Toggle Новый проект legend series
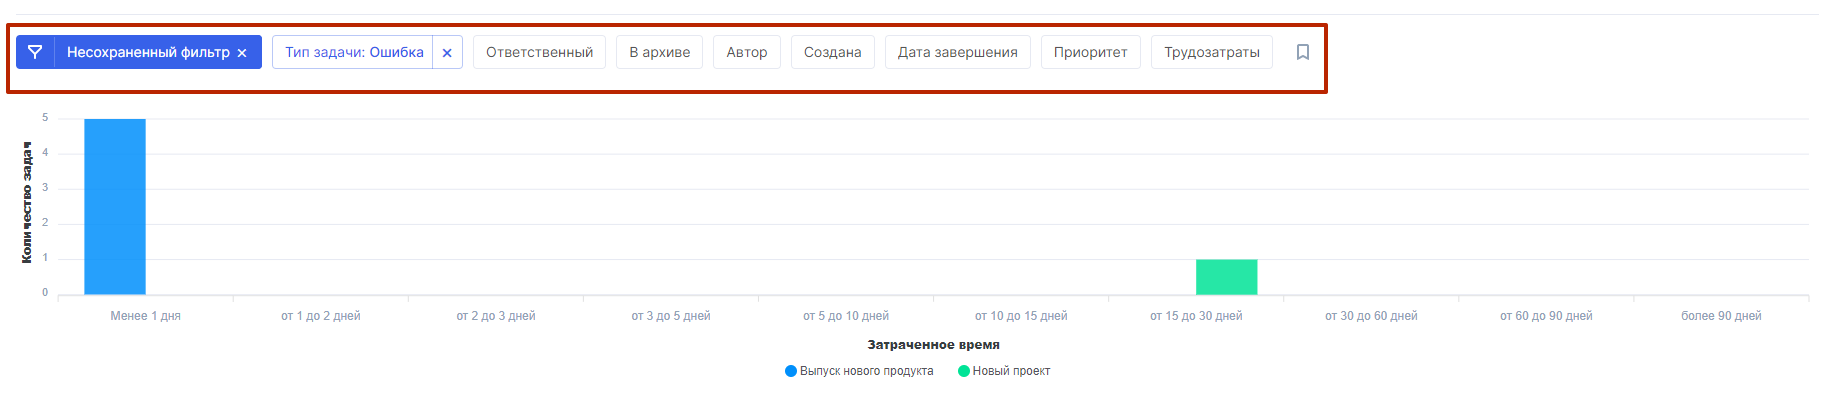 coord(1011,371)
